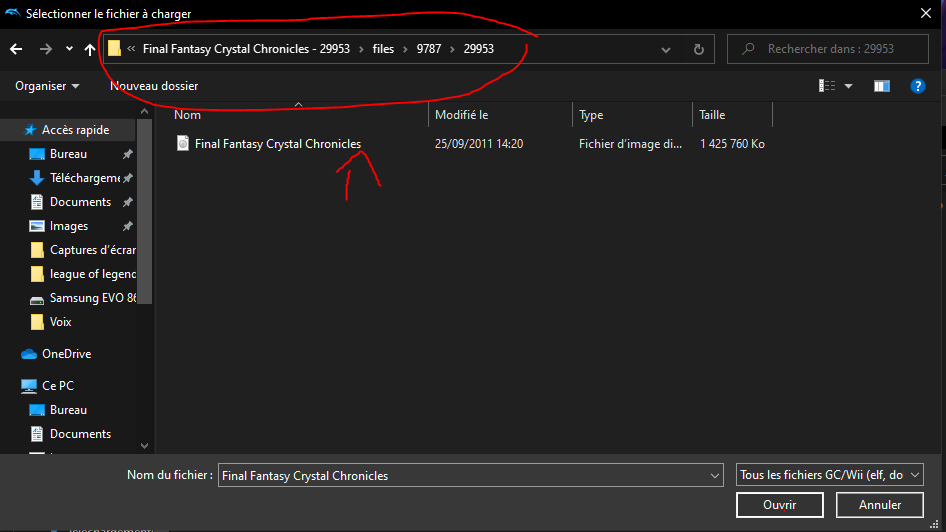Select the Final Fantasy Crystal Chronicles disc image file
946x532 pixels.
click(x=278, y=144)
